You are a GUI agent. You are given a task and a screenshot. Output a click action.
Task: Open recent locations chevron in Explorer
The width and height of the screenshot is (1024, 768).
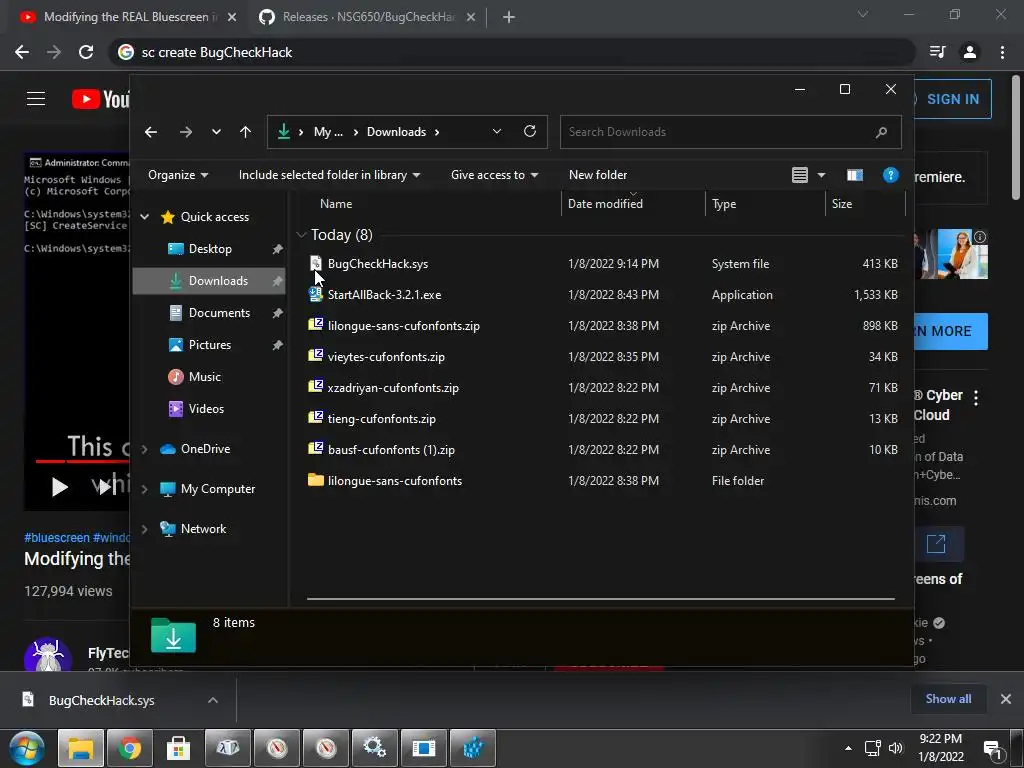(x=216, y=132)
